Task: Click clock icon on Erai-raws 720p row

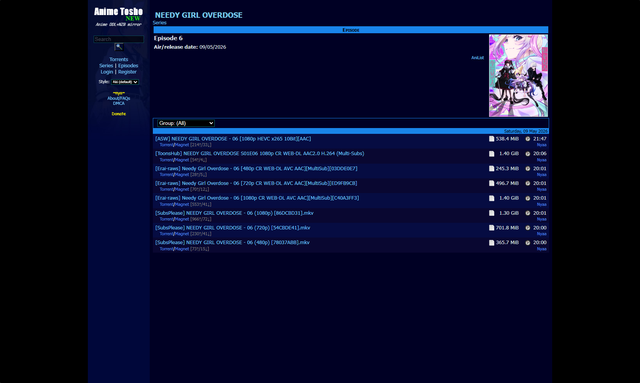Action: coord(528,183)
